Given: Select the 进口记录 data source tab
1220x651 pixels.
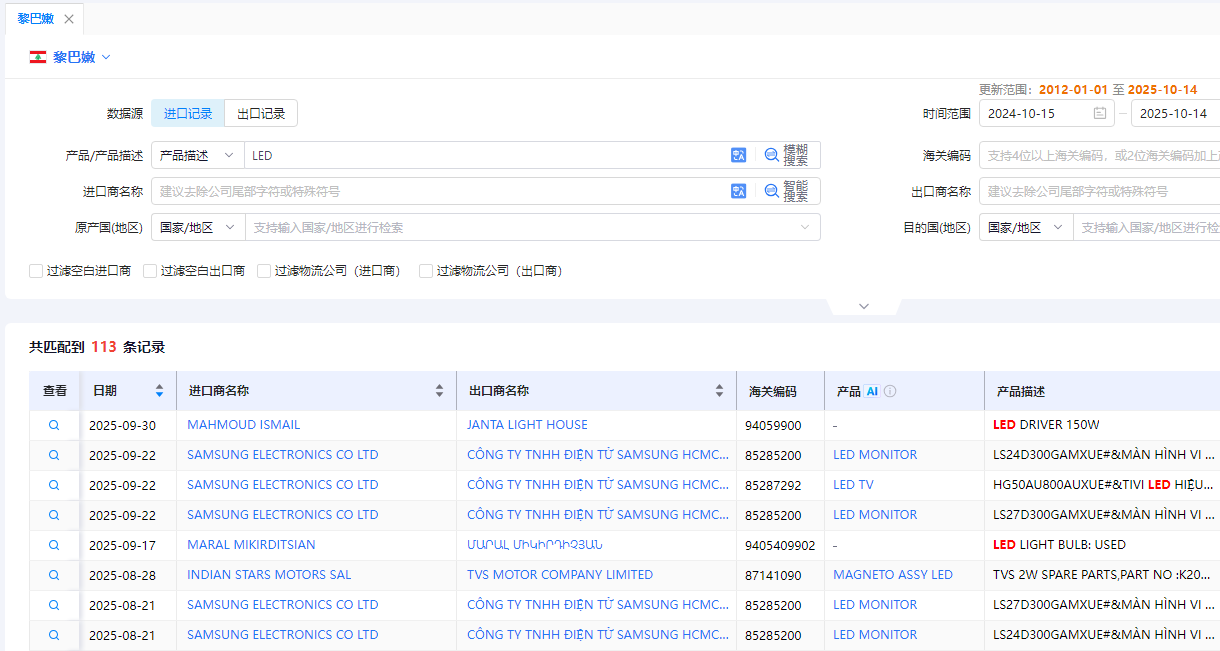Looking at the screenshot, I should [188, 114].
